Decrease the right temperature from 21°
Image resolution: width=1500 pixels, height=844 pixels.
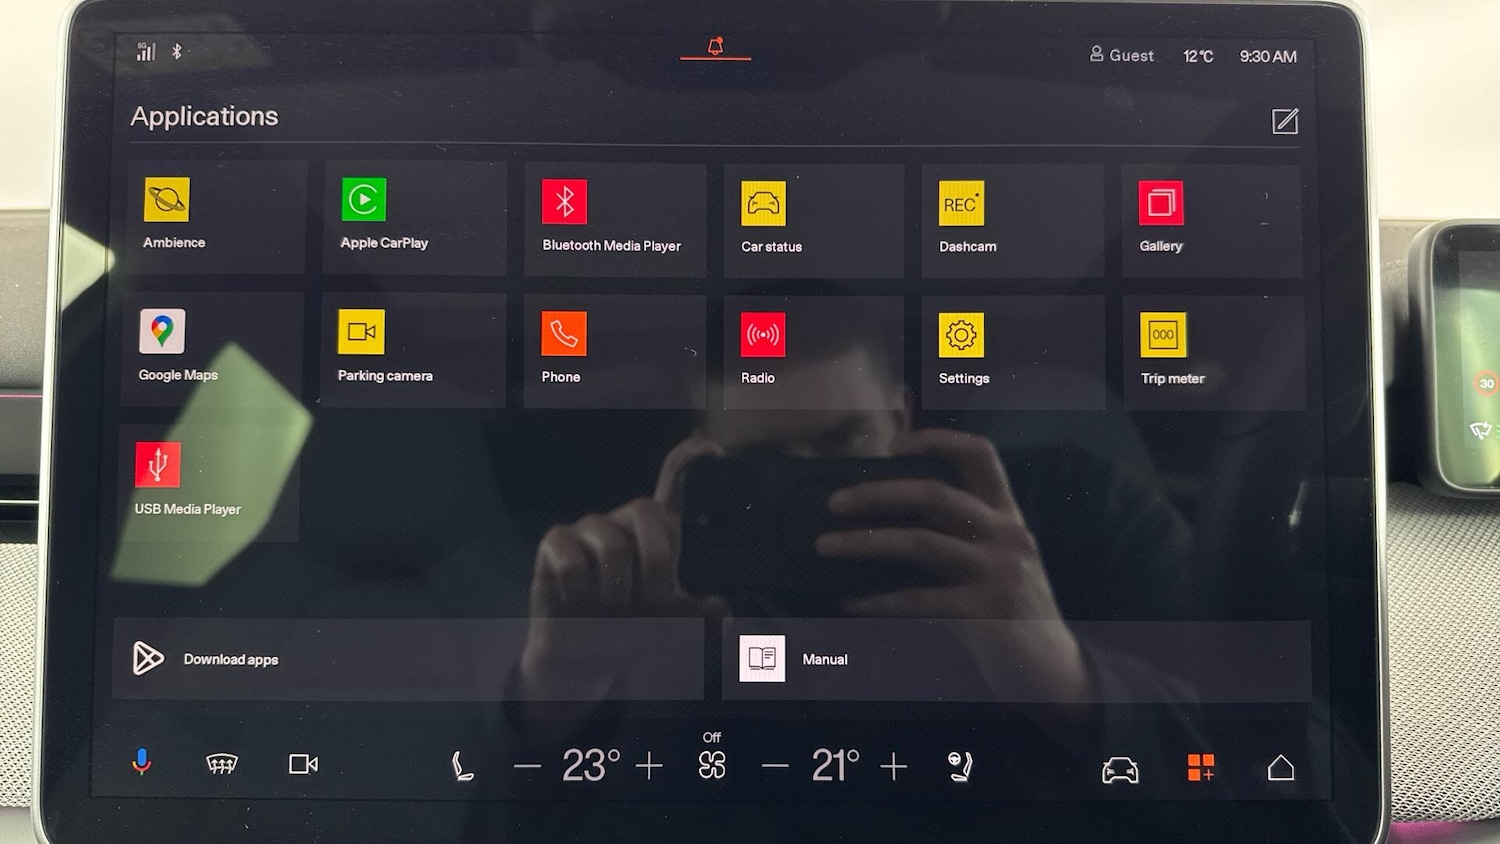(775, 767)
